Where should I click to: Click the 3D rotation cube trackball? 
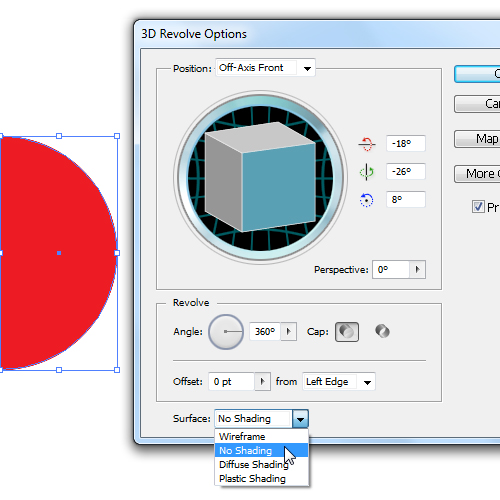260,177
